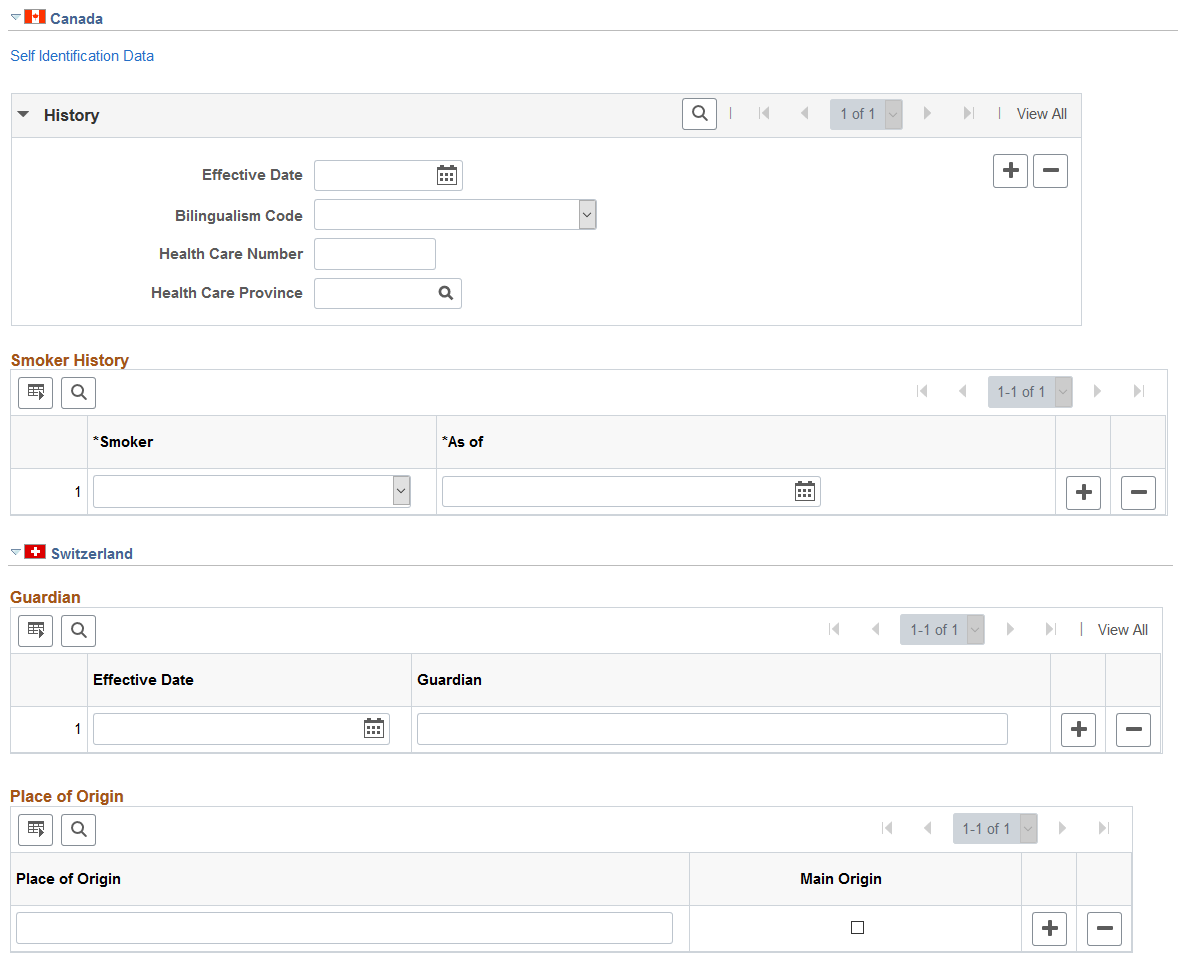This screenshot has height=963, width=1190.
Task: Click the Health Care Number field
Action: (x=375, y=254)
